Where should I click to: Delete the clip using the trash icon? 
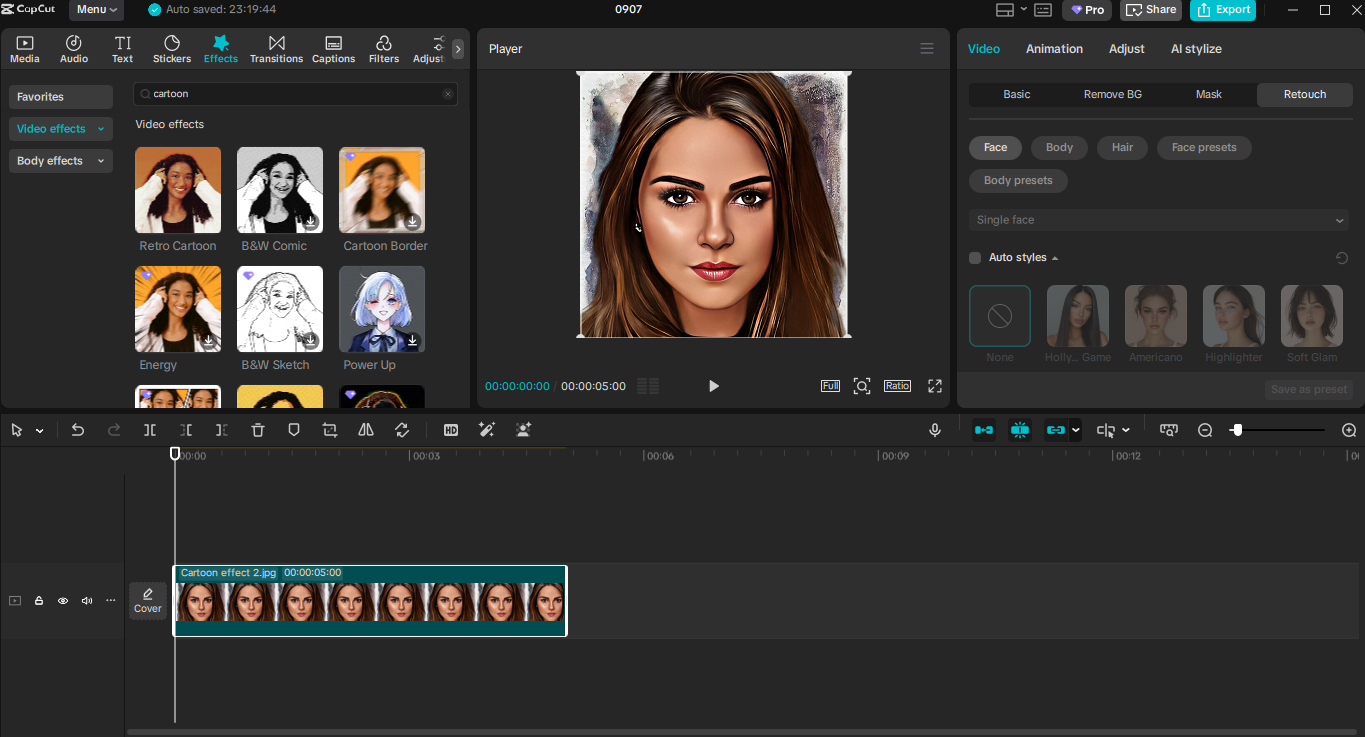pos(258,429)
